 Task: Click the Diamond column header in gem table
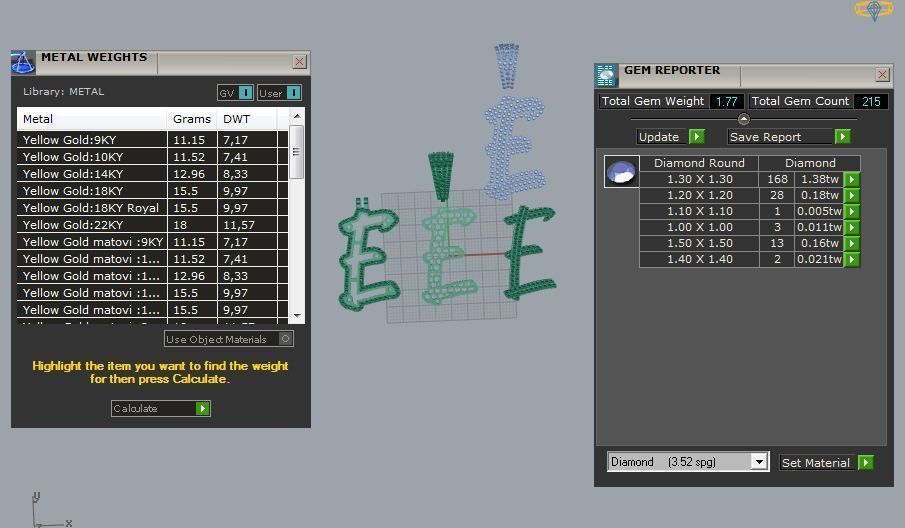810,163
